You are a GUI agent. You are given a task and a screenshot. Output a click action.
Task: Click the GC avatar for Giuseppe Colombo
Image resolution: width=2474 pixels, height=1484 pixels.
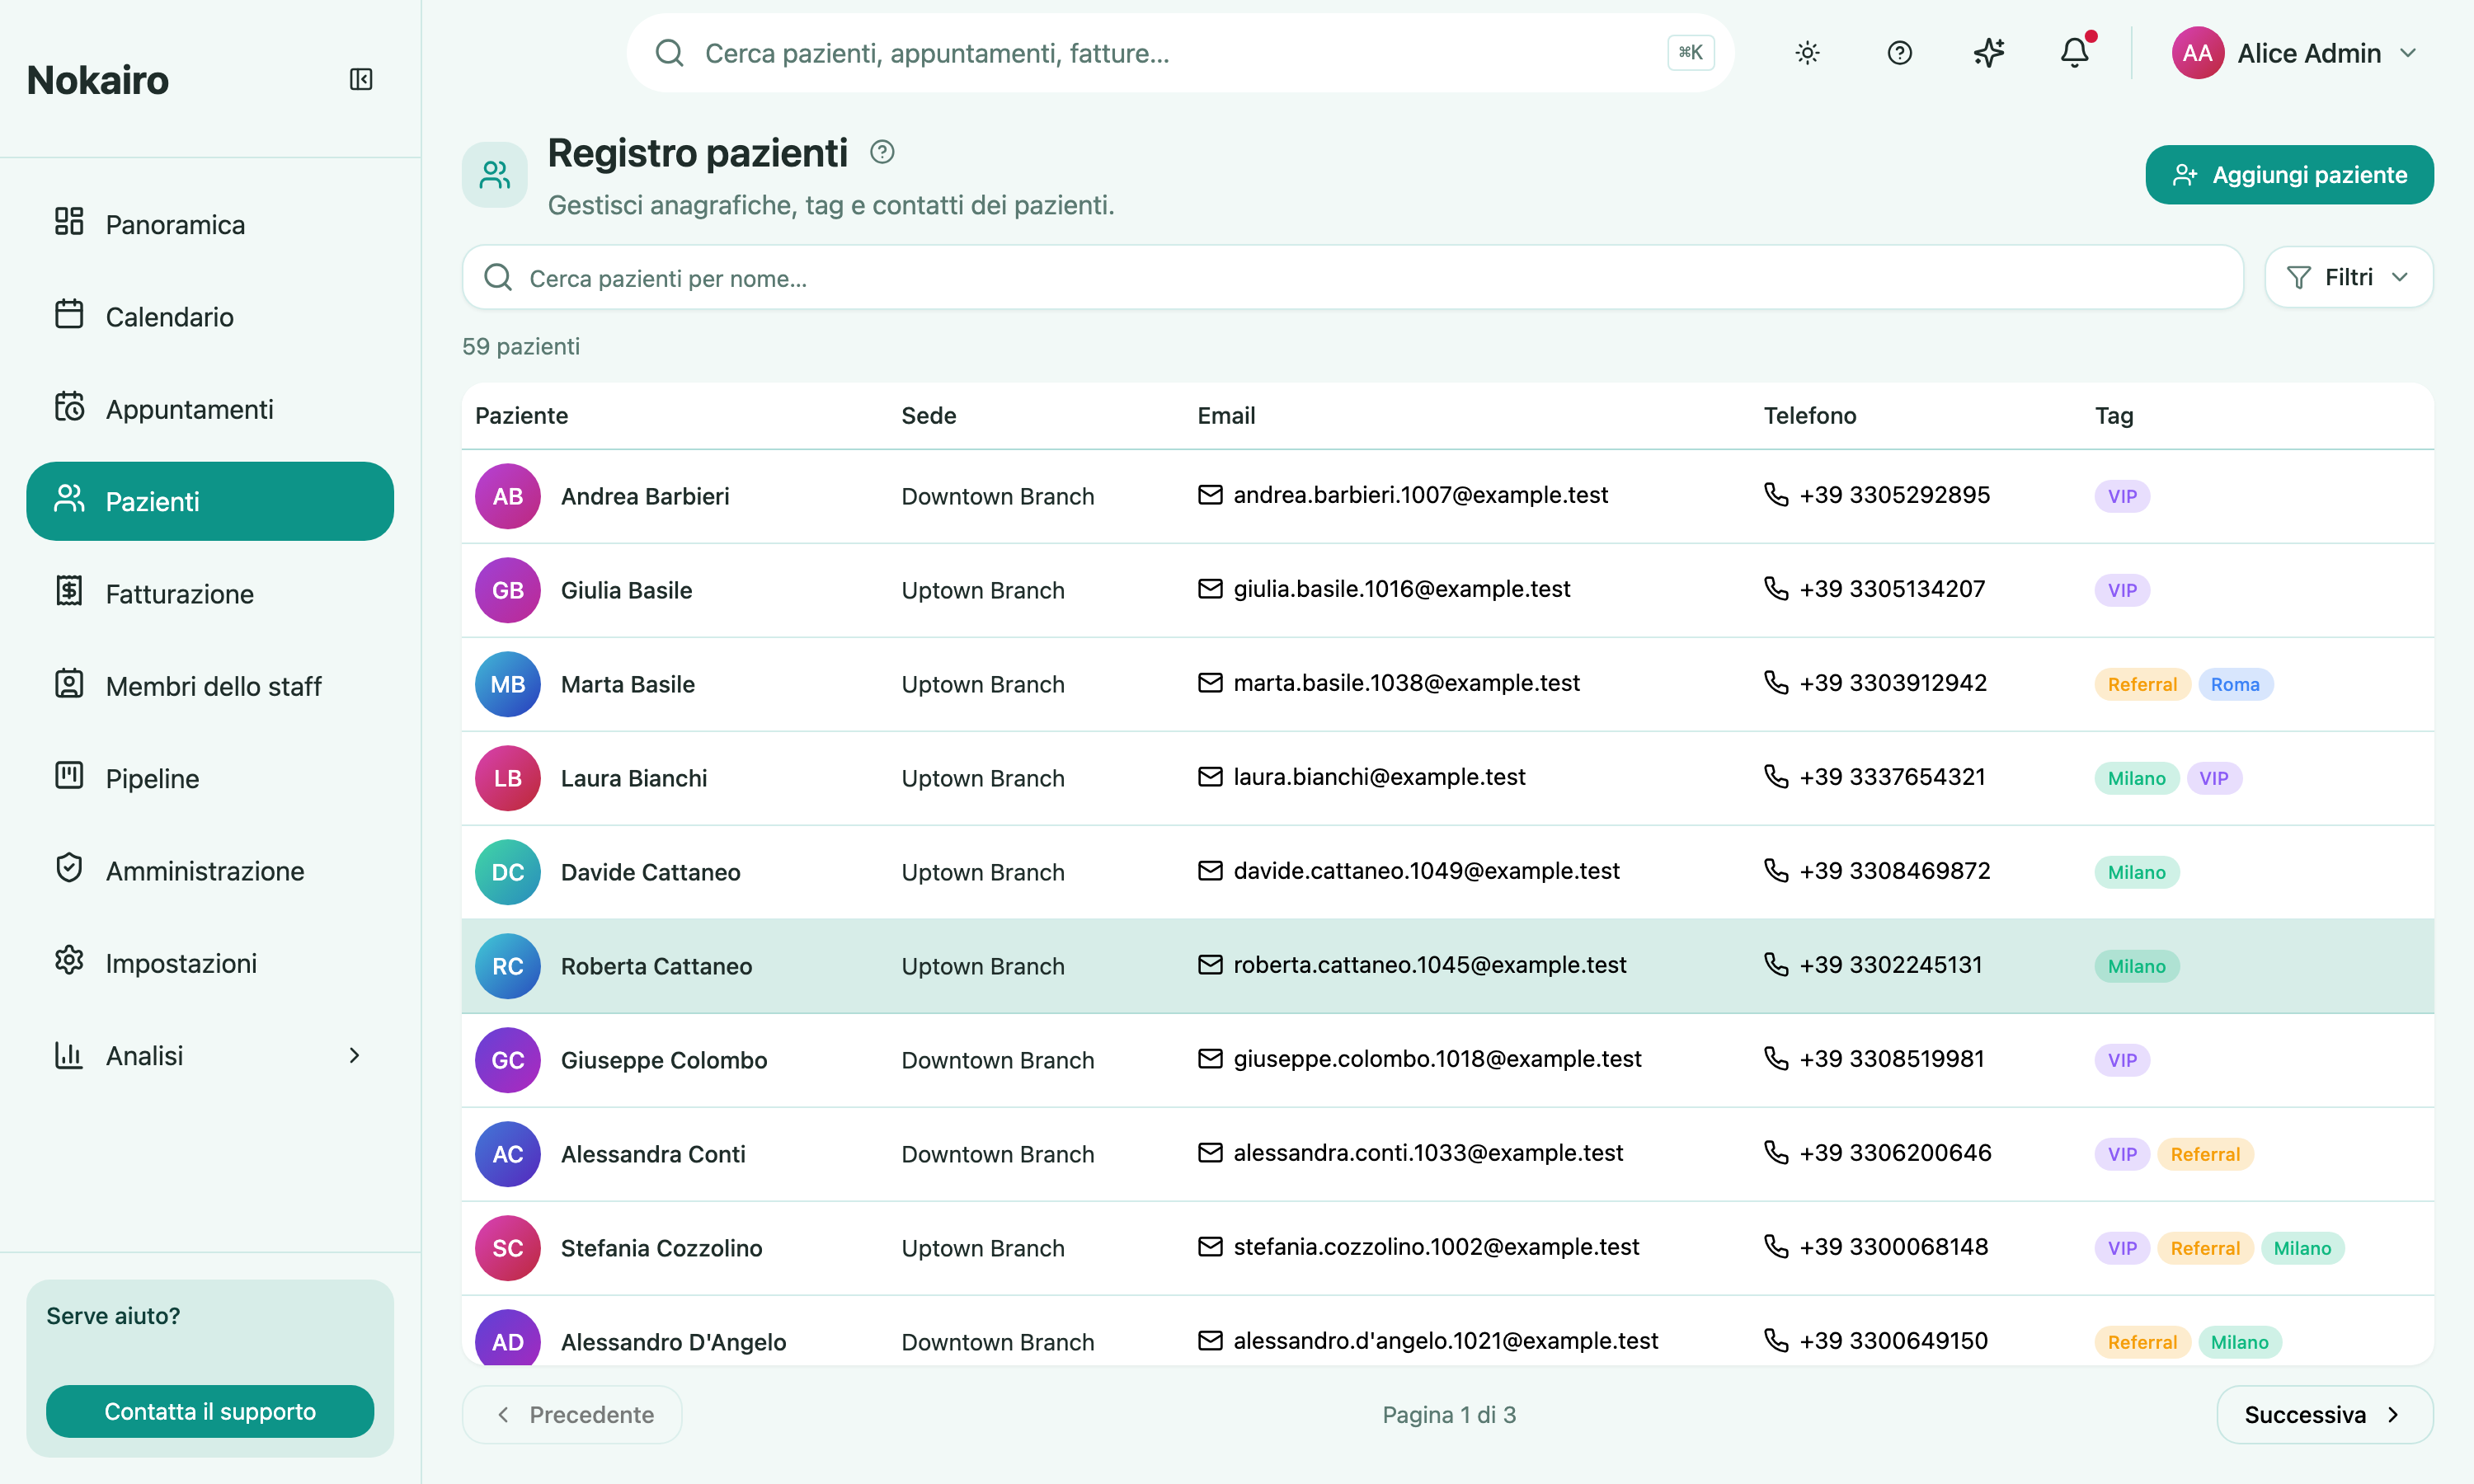coord(508,1060)
